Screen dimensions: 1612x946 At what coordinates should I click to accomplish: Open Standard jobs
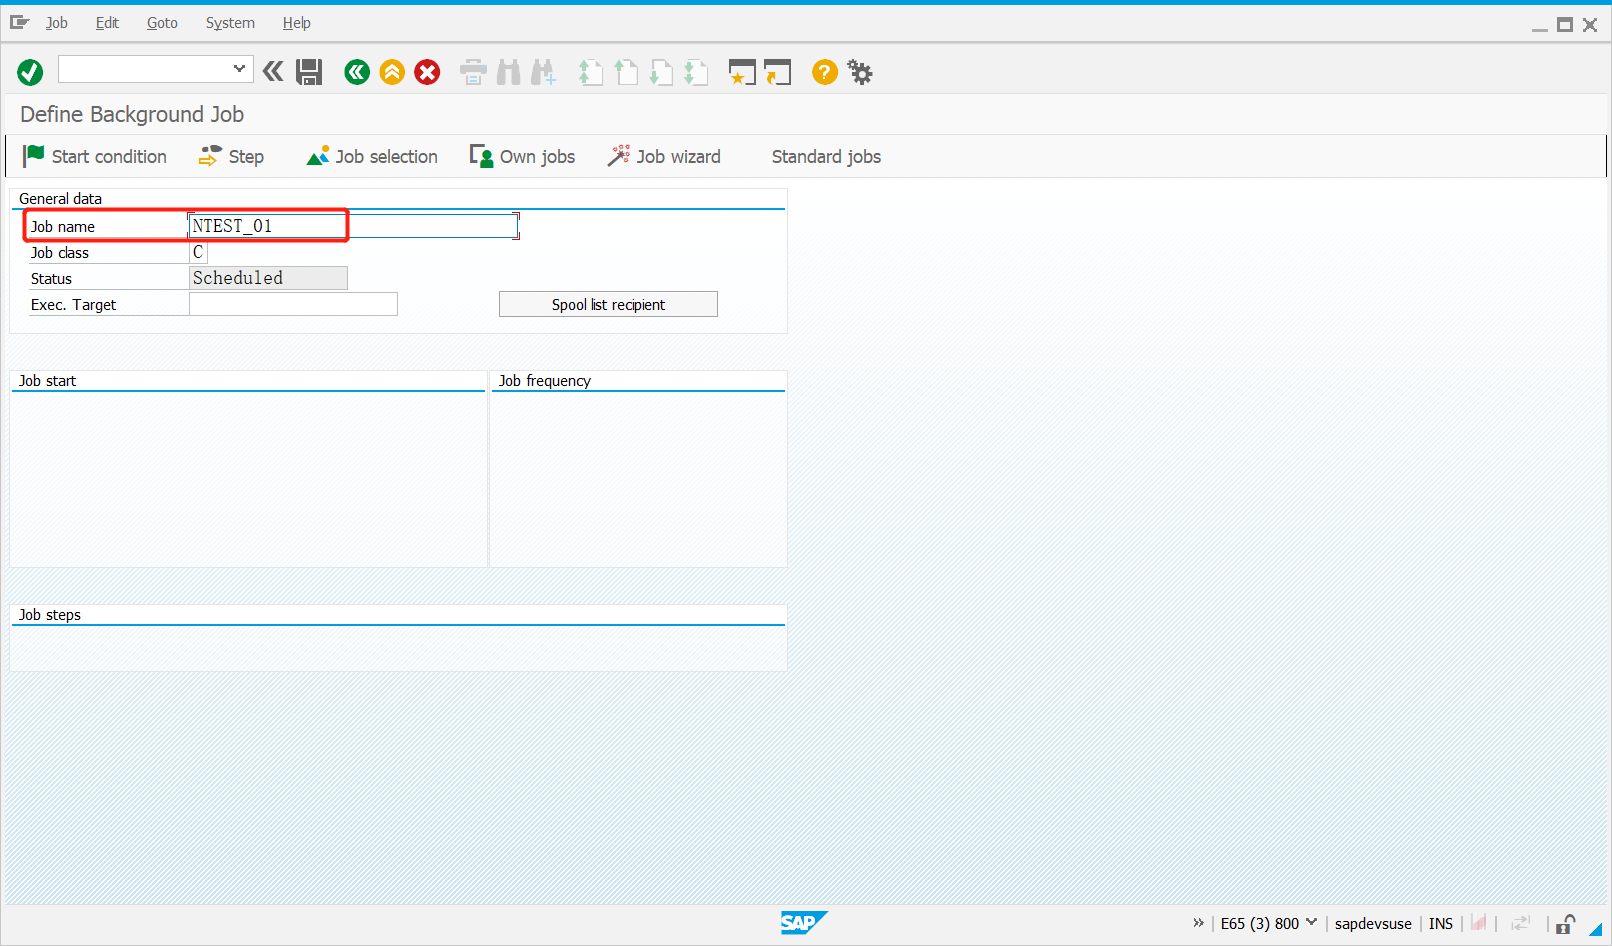825,156
